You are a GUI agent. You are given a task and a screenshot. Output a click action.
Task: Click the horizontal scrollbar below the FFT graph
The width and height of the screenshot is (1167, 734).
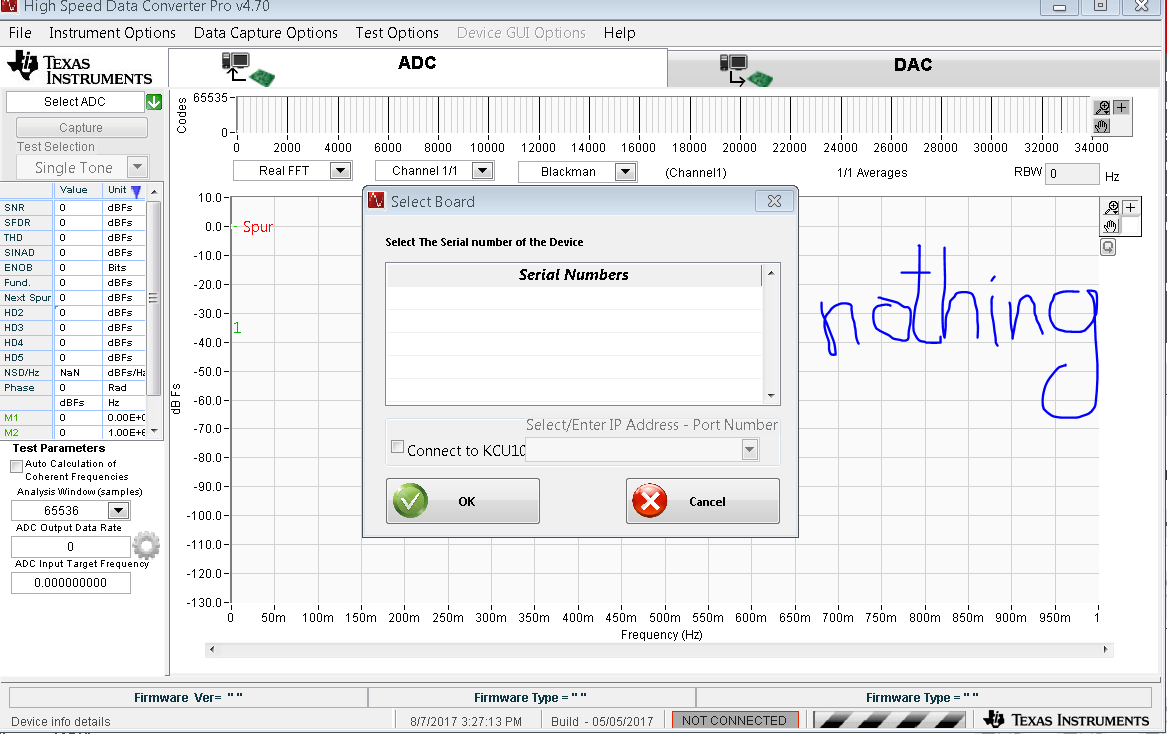[x=659, y=649]
